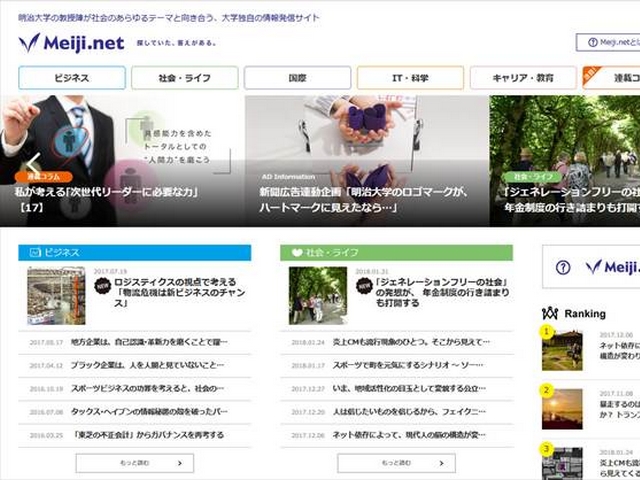Click chevron arrow in ビジネス もっと読む button
Viewport: 640px width, 480px height.
(x=180, y=463)
